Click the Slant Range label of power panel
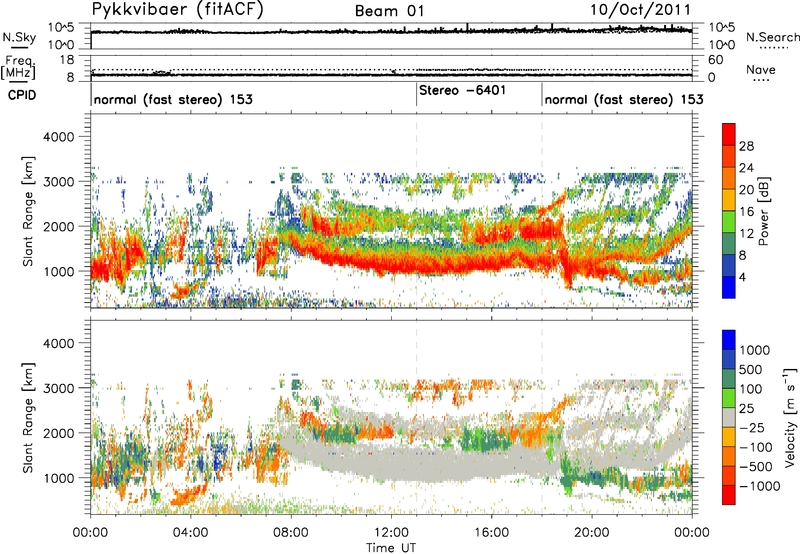Image resolution: width=800 pixels, height=554 pixels. click(28, 211)
